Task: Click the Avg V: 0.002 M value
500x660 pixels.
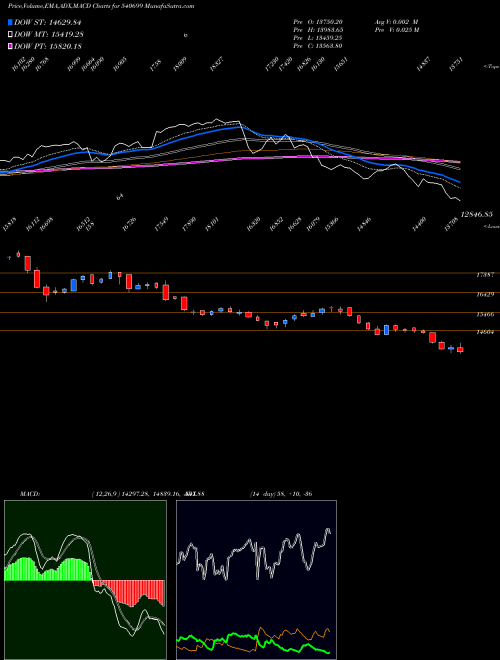Action: pyautogui.click(x=396, y=21)
